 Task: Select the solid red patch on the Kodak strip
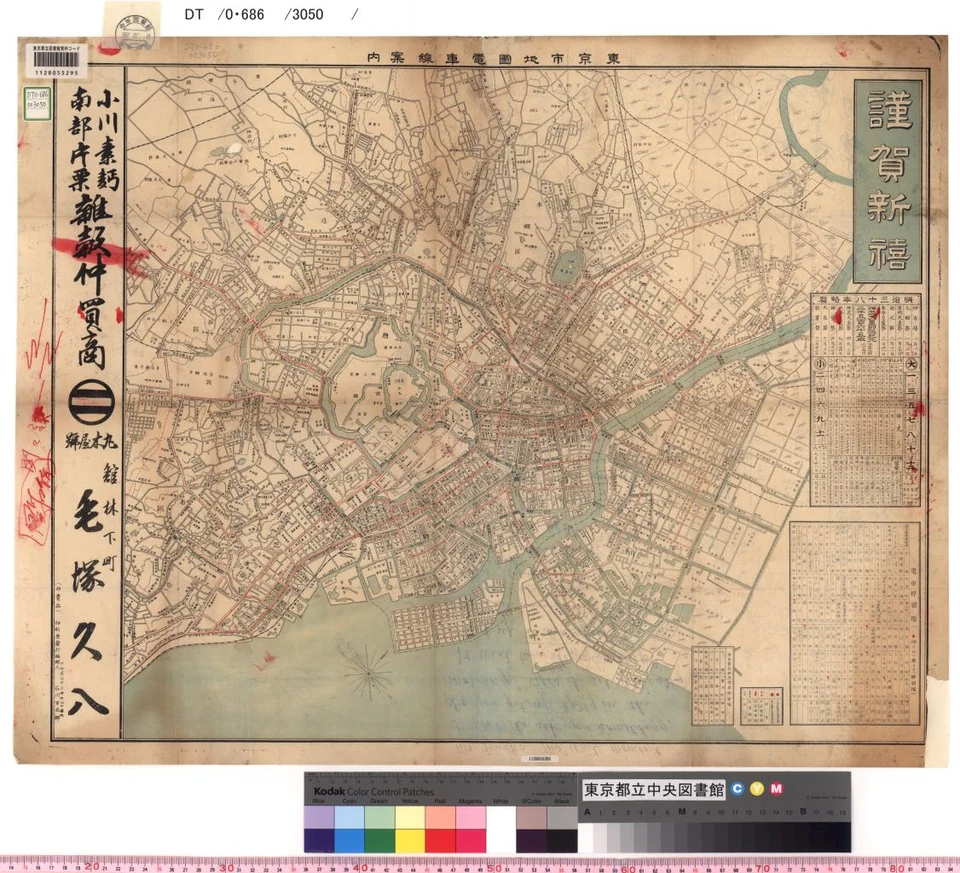[440, 840]
